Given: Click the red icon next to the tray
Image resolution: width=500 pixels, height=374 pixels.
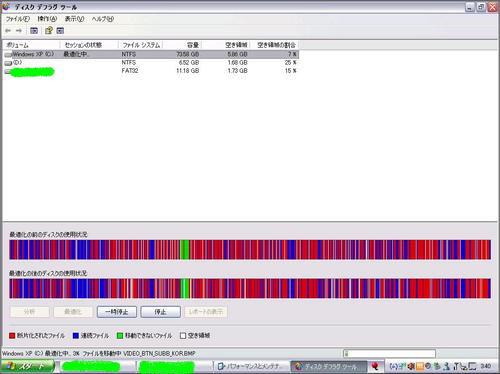Looking at the screenshot, I should point(375,367).
